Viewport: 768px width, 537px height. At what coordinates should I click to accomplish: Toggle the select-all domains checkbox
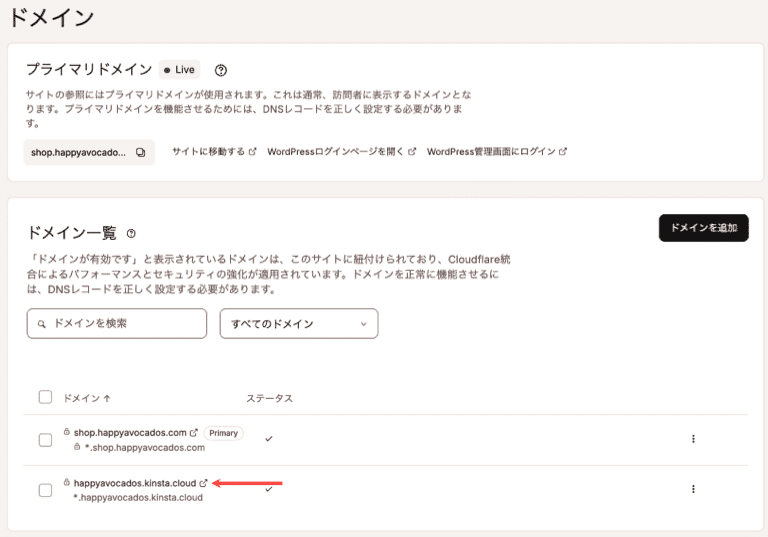coord(45,397)
